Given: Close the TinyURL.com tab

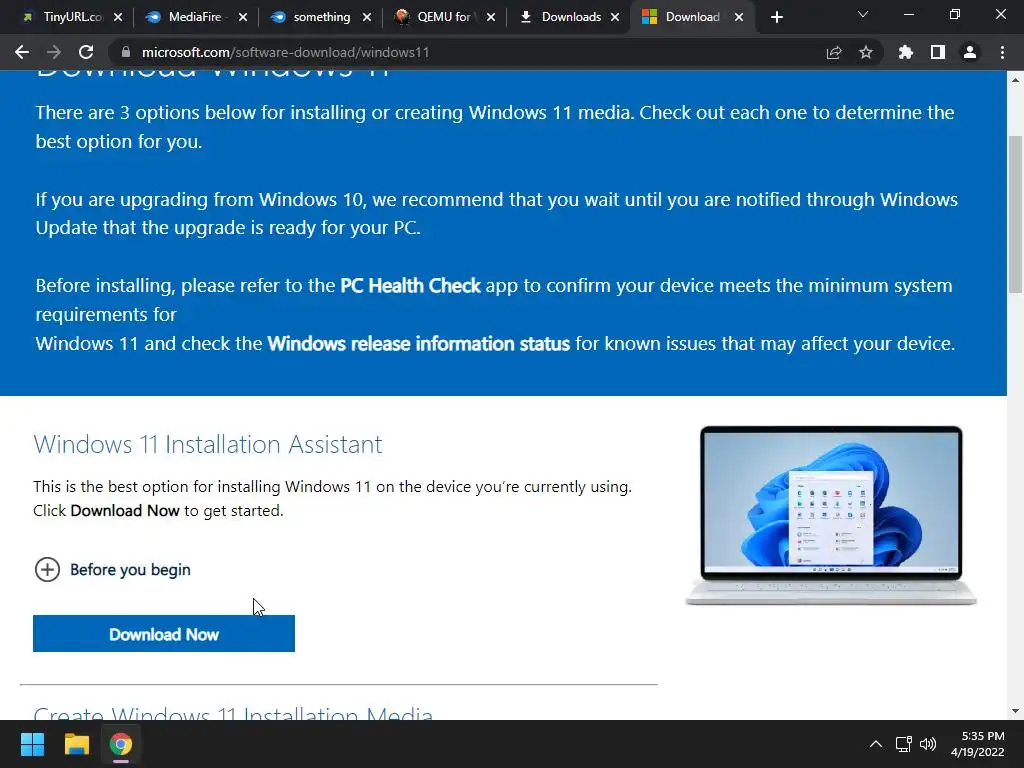Looking at the screenshot, I should tap(118, 17).
